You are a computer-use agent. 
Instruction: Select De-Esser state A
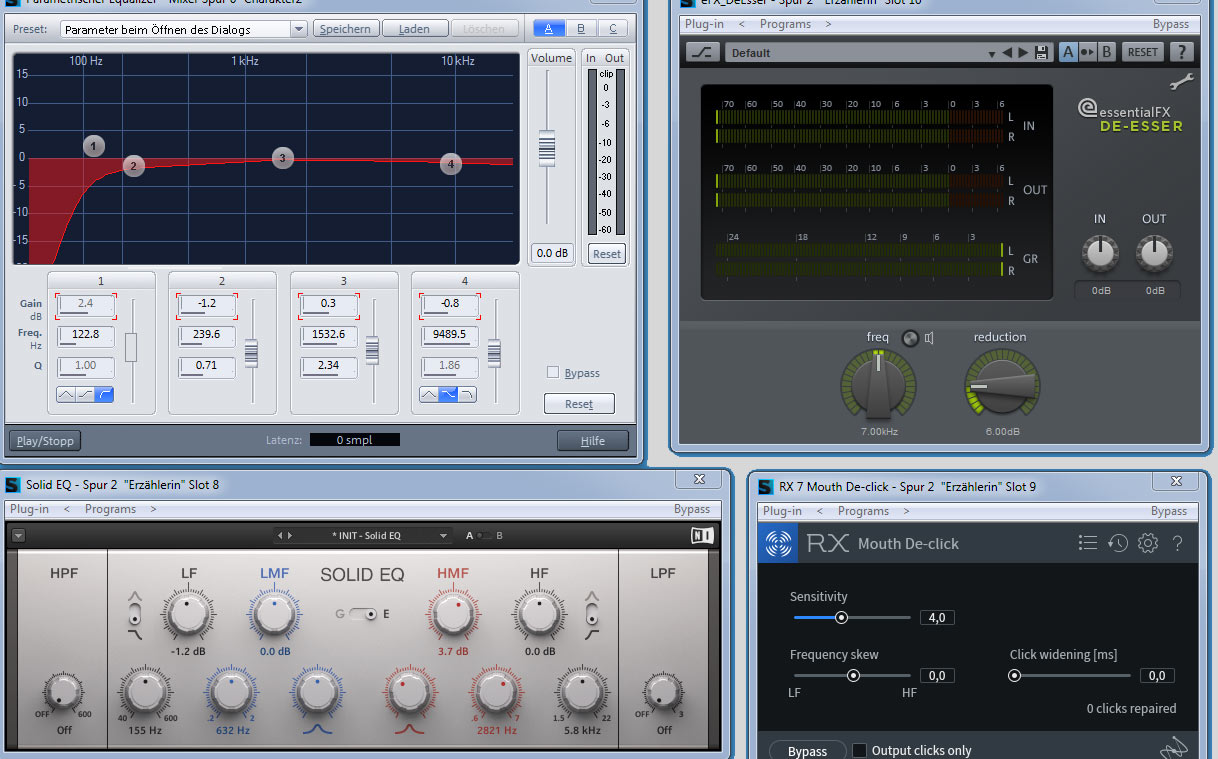coord(1069,52)
